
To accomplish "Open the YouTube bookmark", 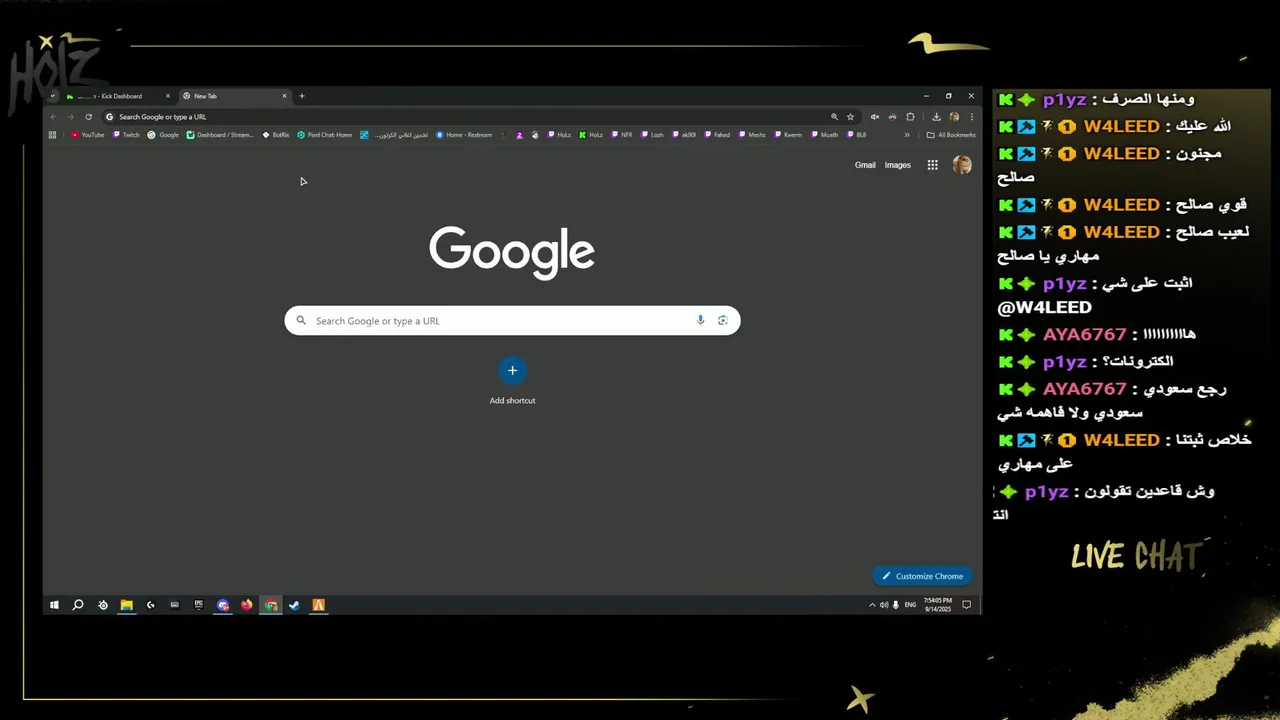I will [88, 135].
